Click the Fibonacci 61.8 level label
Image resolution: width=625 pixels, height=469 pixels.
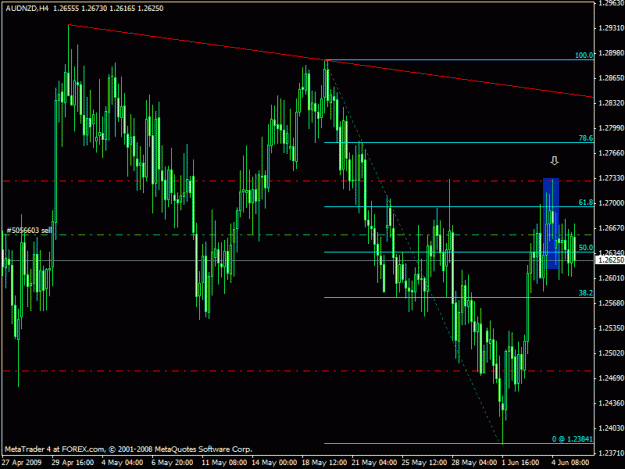[x=586, y=202]
